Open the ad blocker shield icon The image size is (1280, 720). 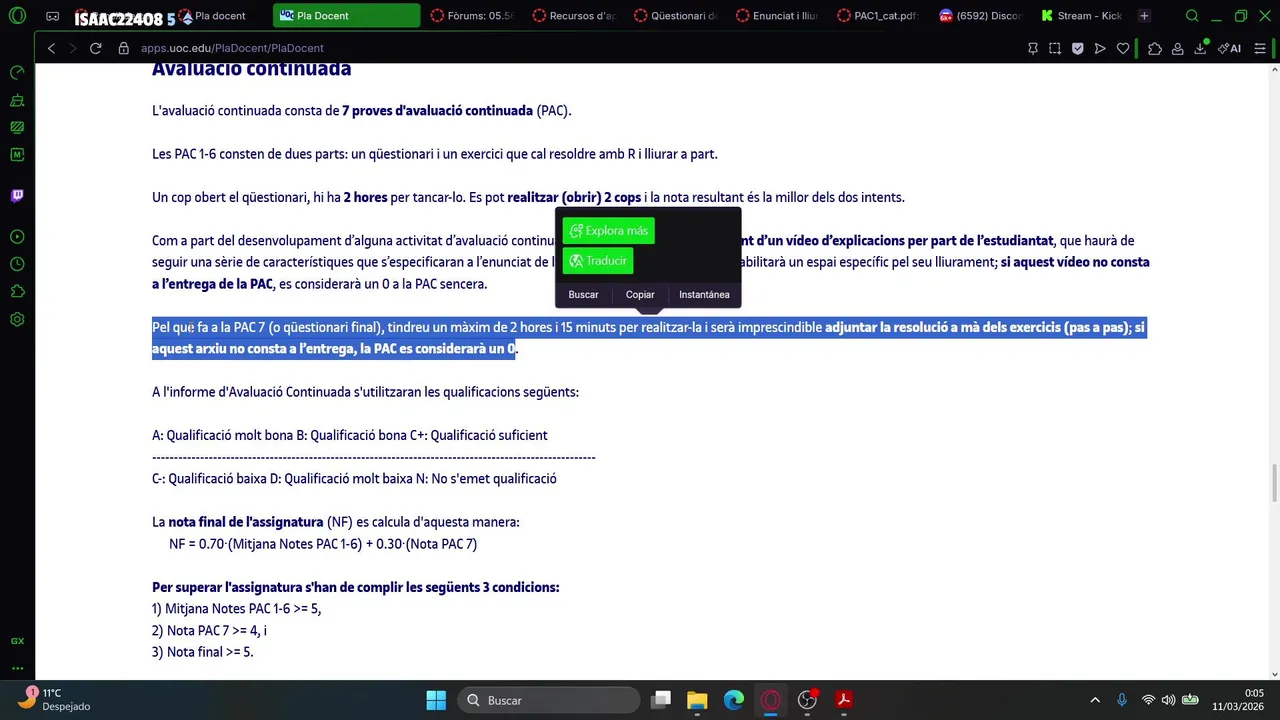click(x=1077, y=48)
